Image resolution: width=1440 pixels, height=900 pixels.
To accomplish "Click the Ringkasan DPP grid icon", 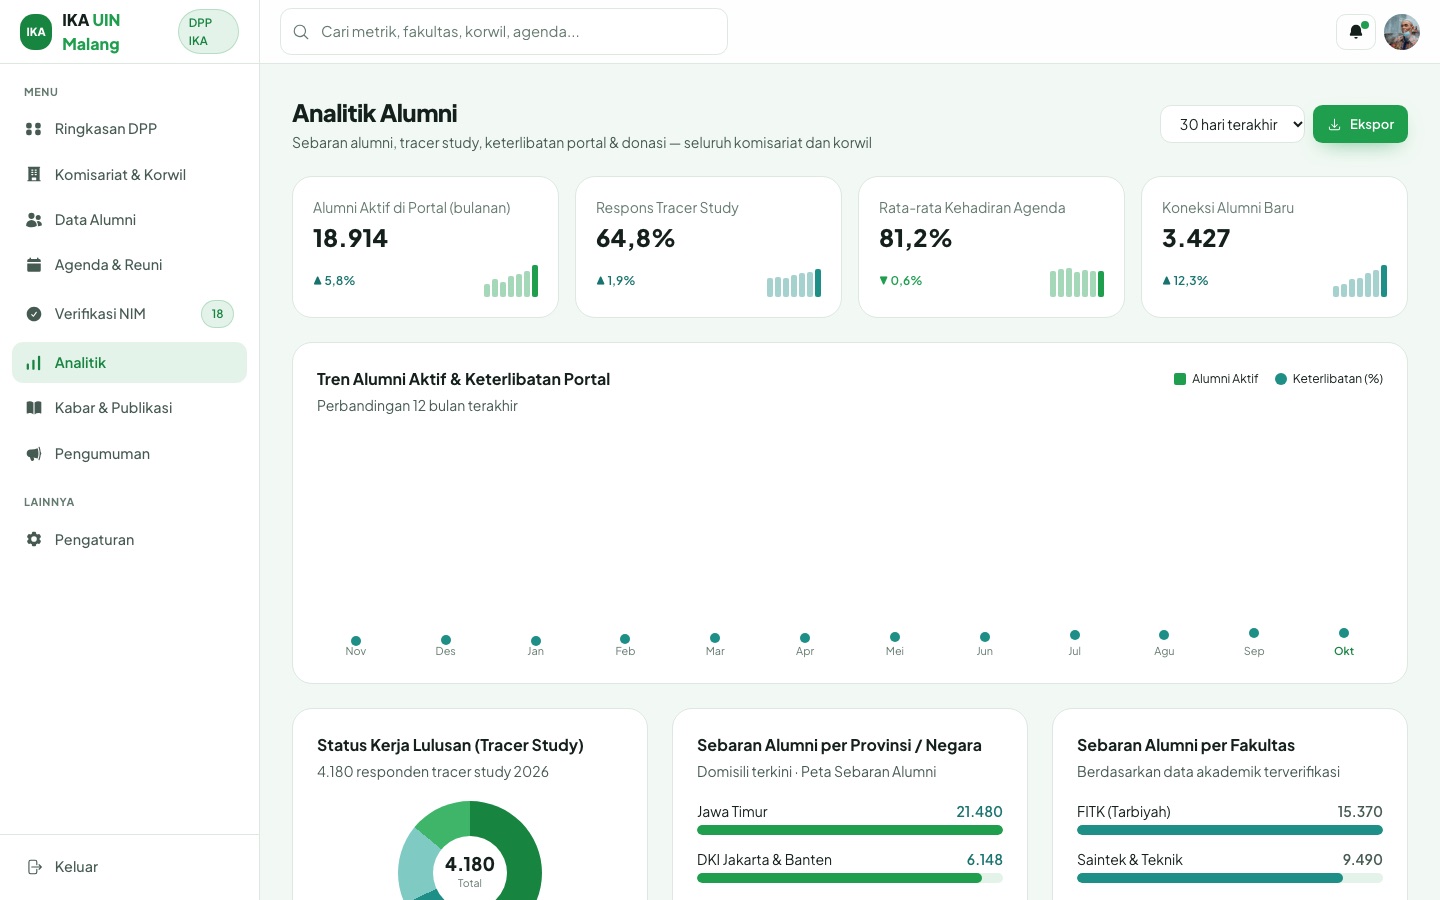I will point(34,129).
